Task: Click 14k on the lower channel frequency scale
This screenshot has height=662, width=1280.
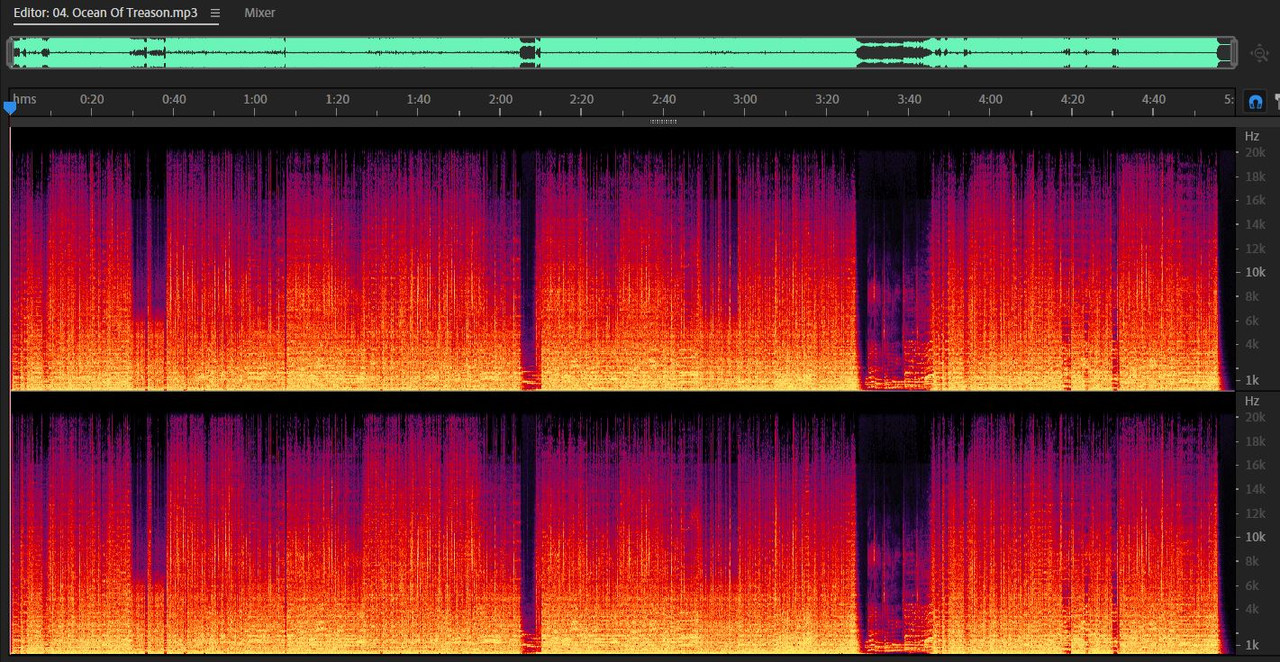Action: tap(1255, 489)
